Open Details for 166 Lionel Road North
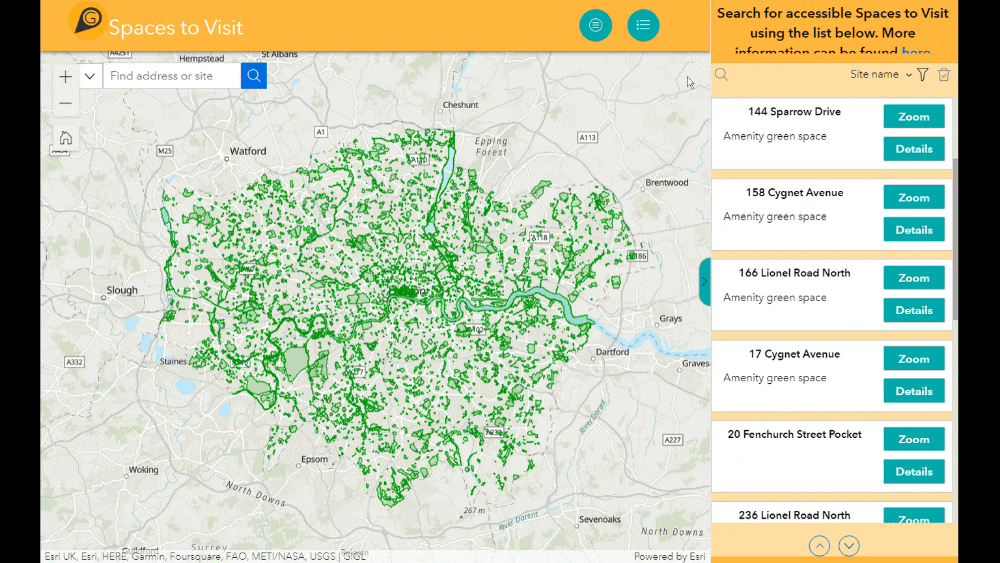 [x=914, y=310]
